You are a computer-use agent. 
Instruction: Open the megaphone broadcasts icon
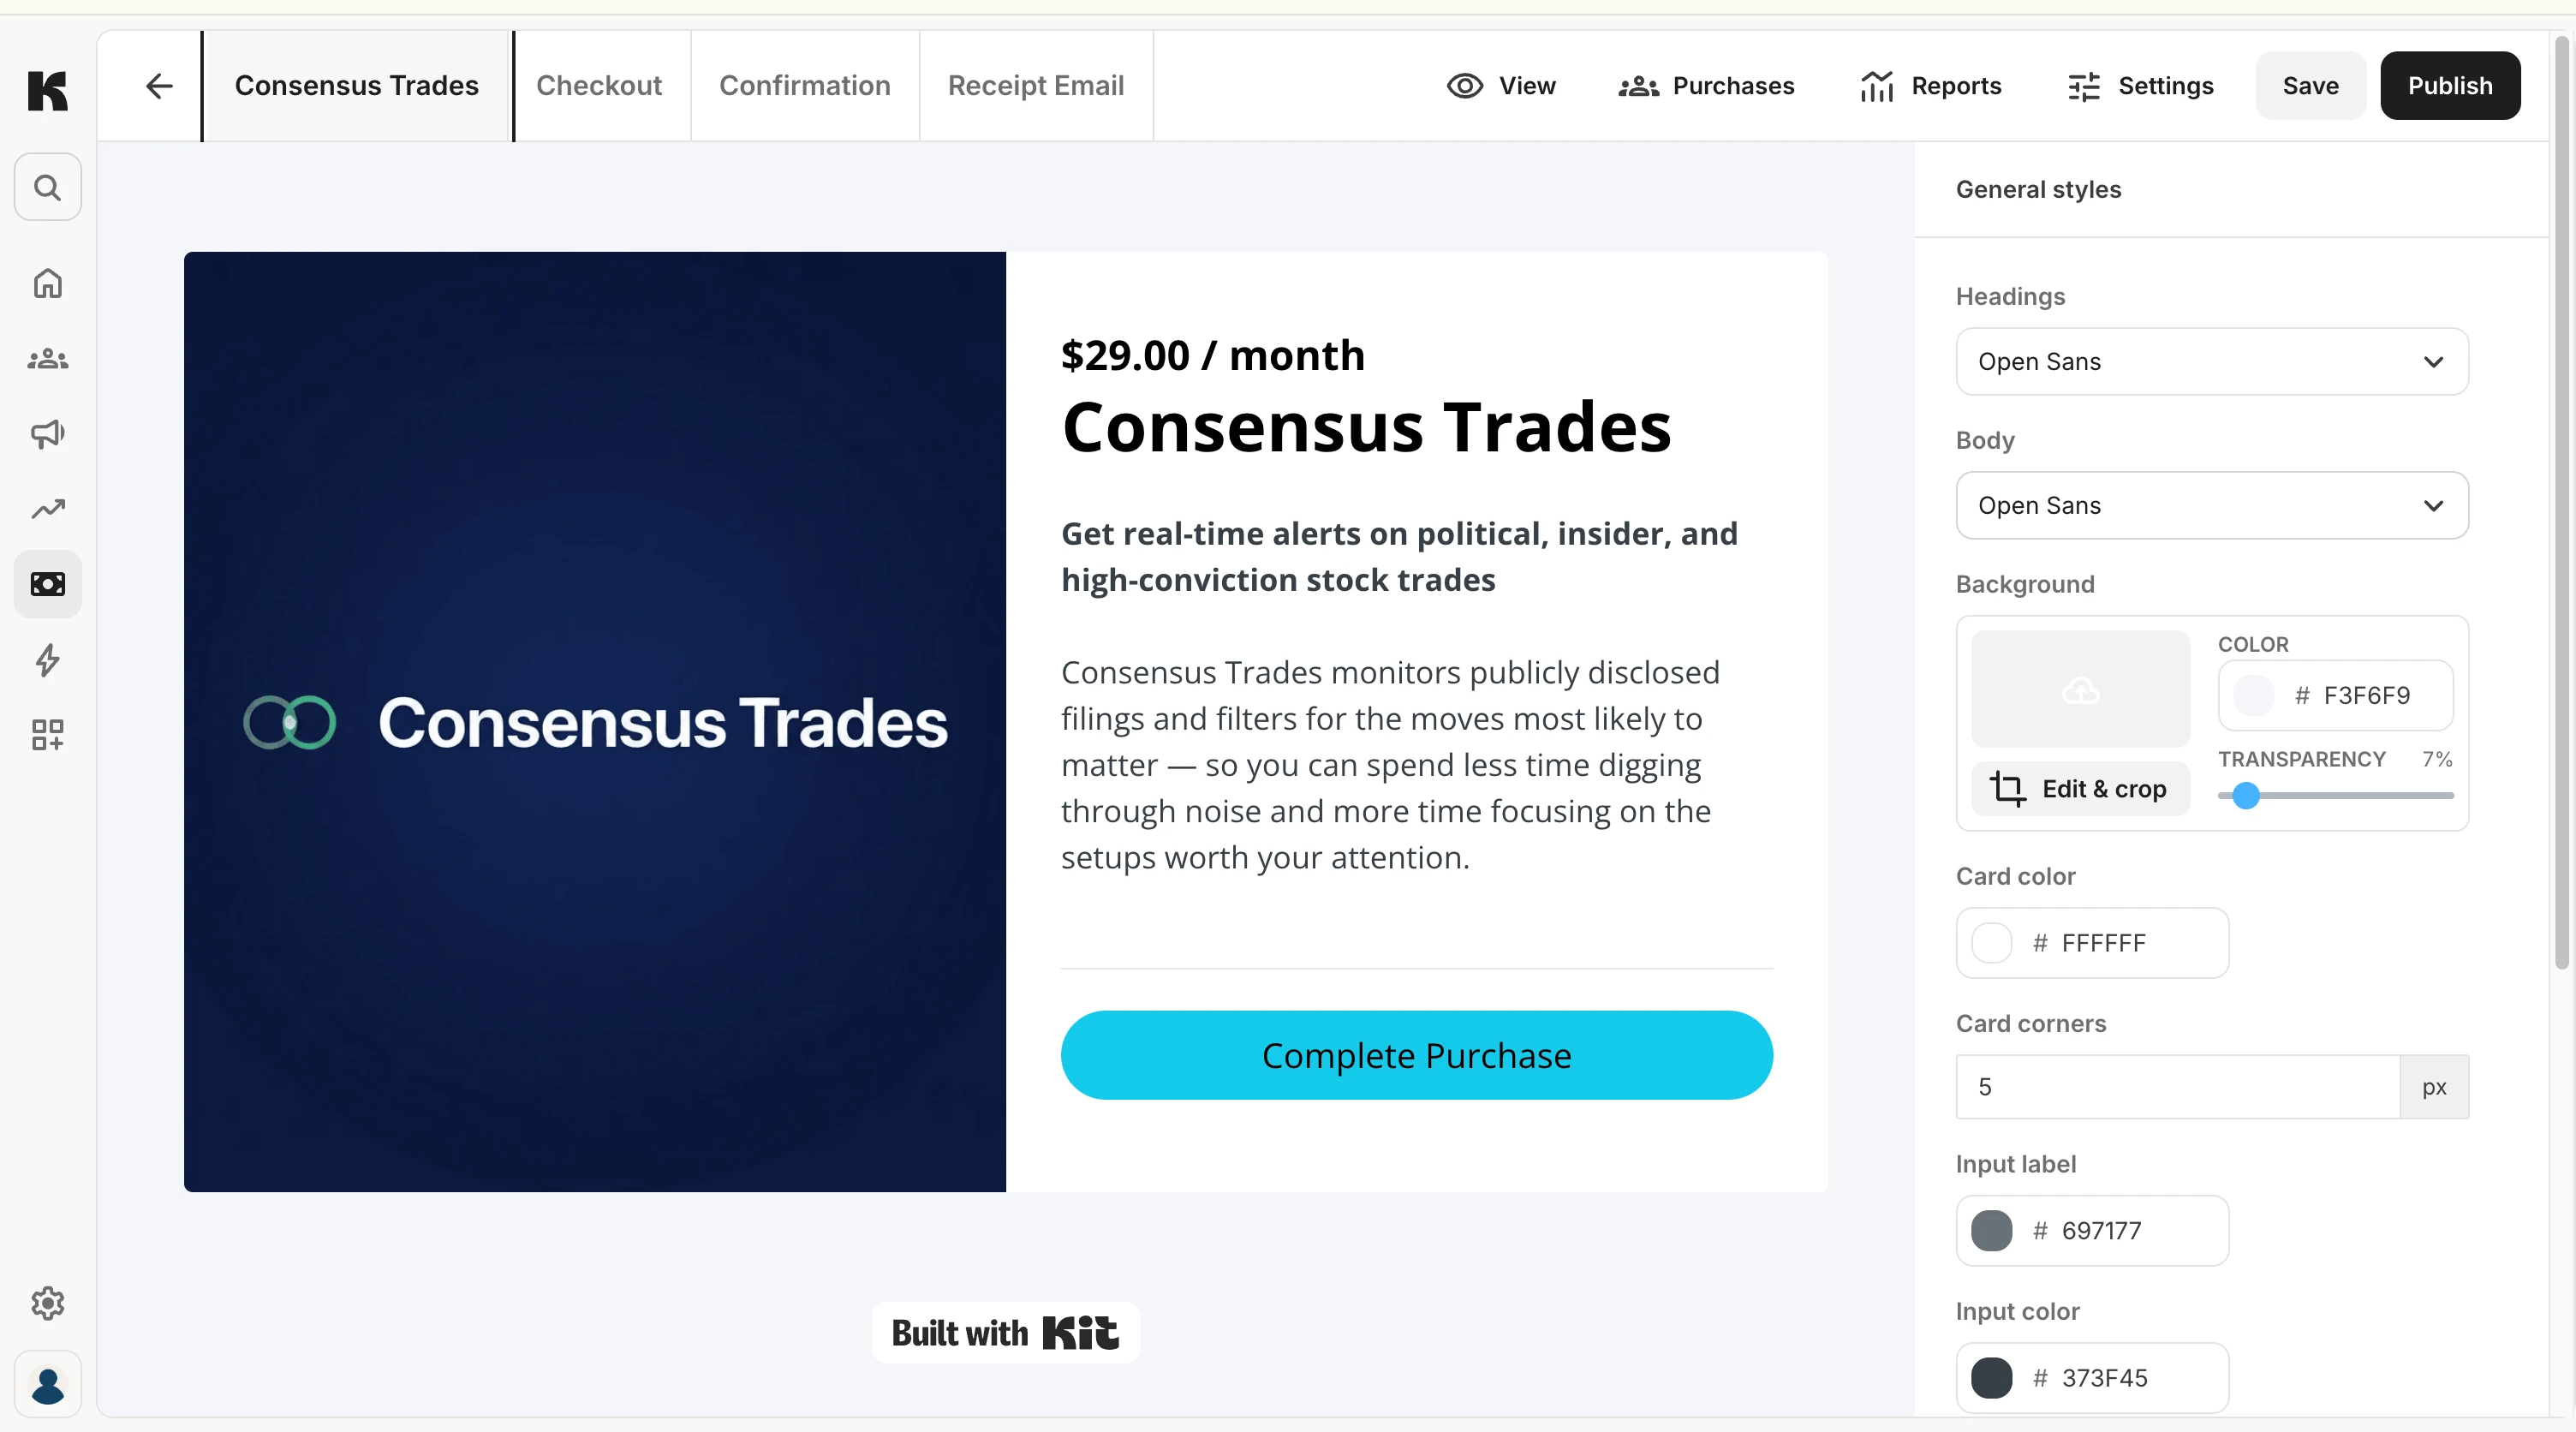click(47, 434)
